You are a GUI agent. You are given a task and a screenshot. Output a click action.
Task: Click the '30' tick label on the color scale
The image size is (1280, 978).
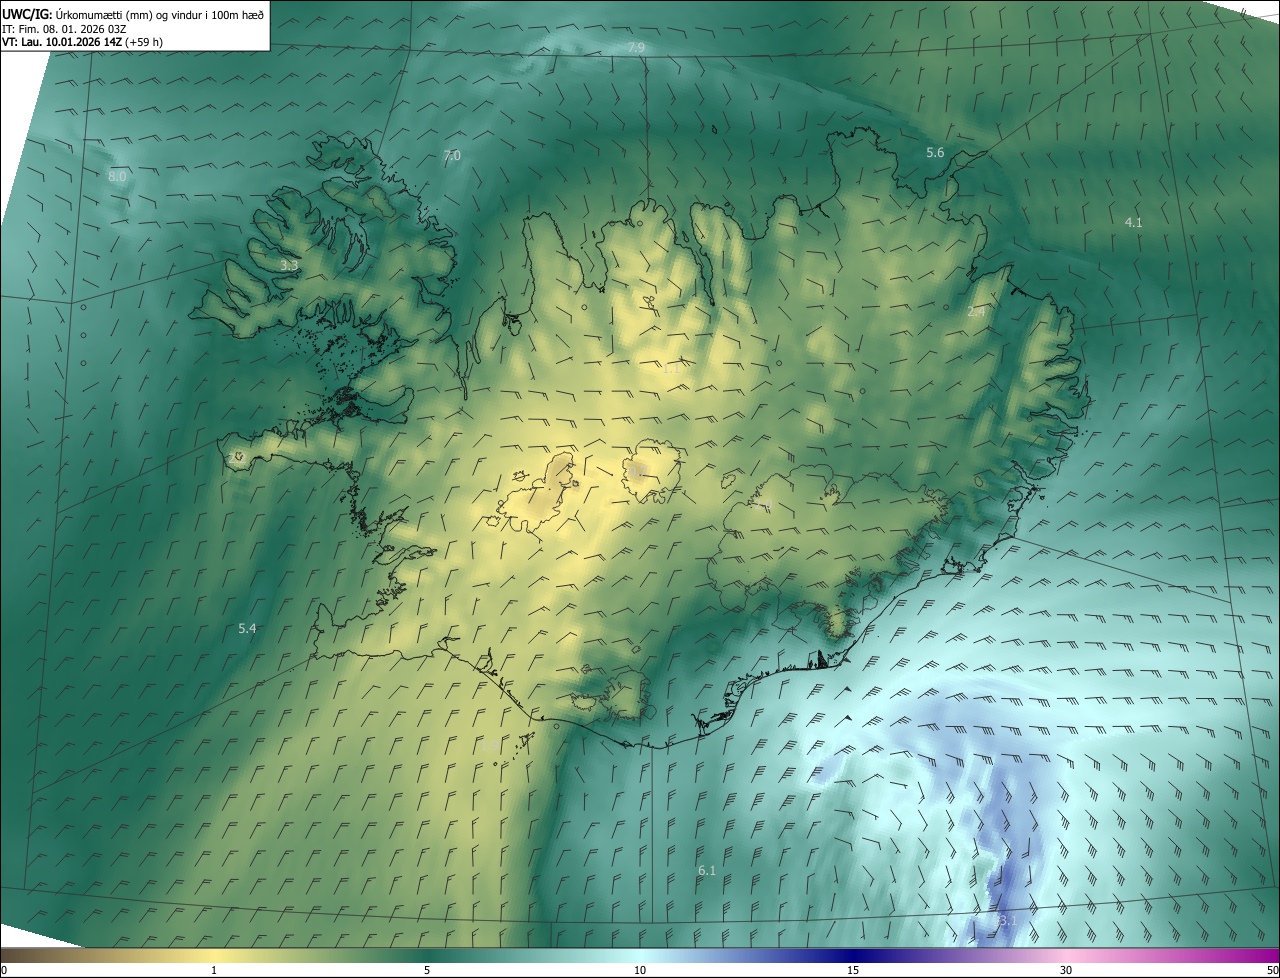tap(1066, 970)
